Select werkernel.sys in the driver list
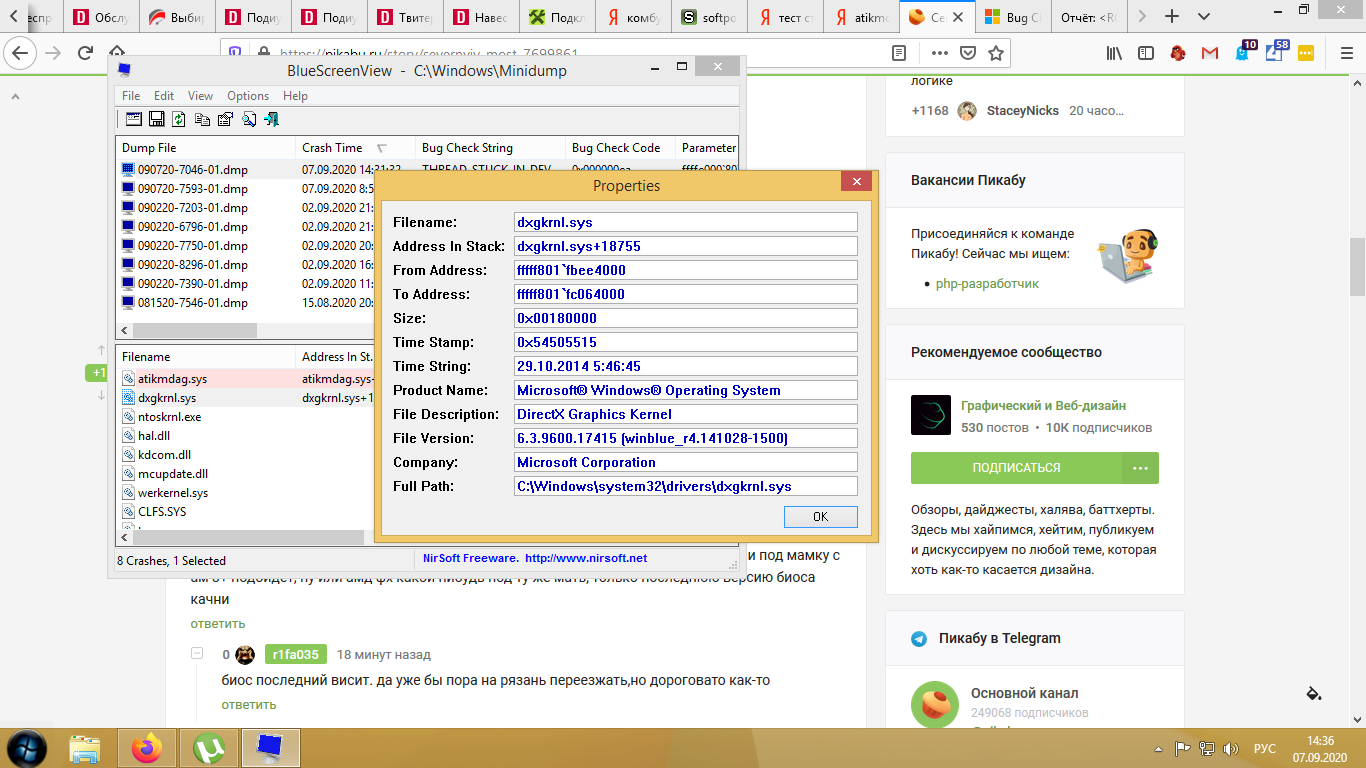This screenshot has width=1366, height=768. (x=173, y=493)
